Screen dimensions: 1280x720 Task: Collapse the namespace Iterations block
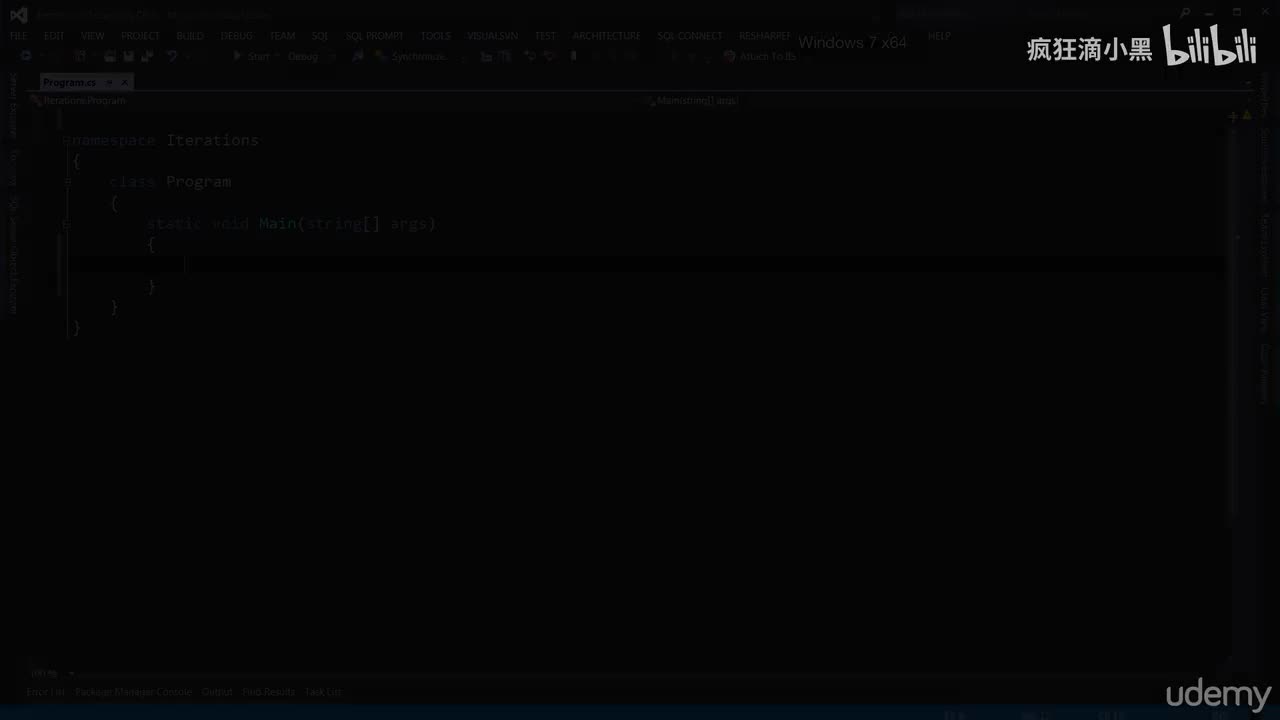tap(66, 140)
